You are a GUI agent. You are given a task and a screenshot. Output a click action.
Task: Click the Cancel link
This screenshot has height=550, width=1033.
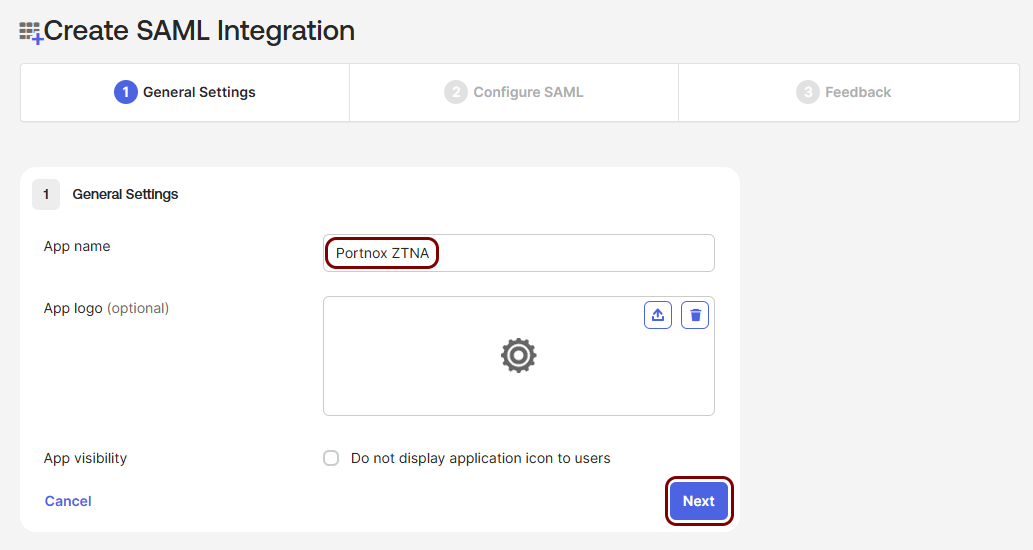click(x=68, y=501)
